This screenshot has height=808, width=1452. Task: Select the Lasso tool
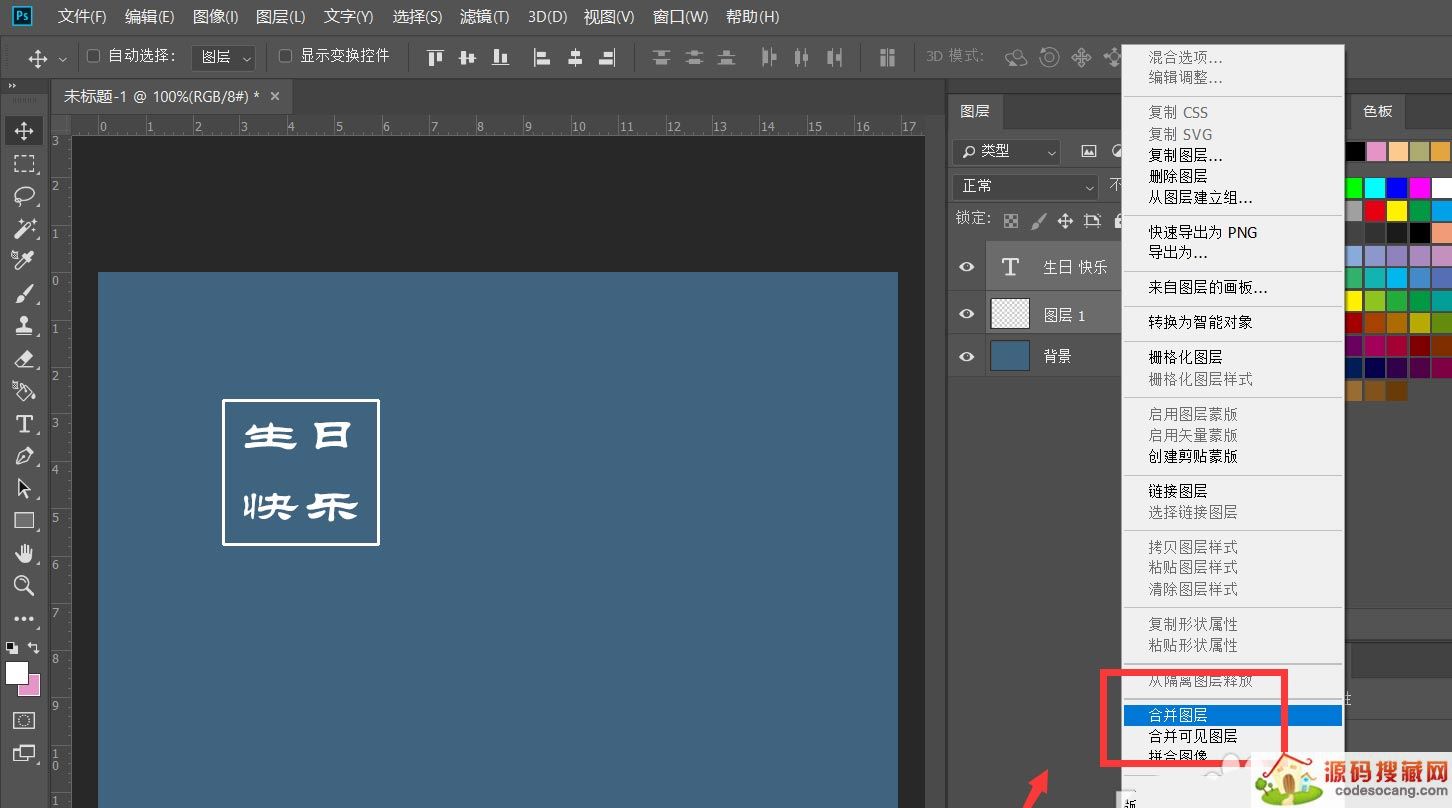tap(24, 196)
